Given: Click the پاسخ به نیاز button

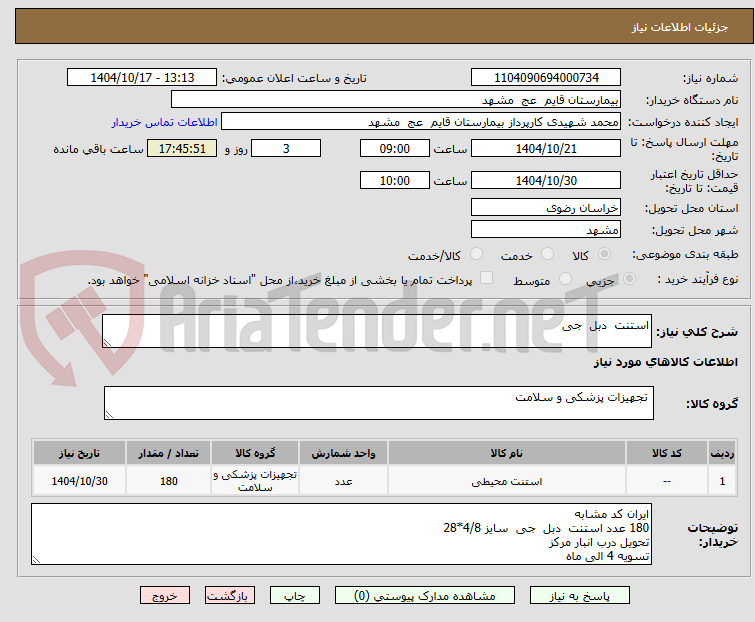Looking at the screenshot, I should [x=579, y=596].
